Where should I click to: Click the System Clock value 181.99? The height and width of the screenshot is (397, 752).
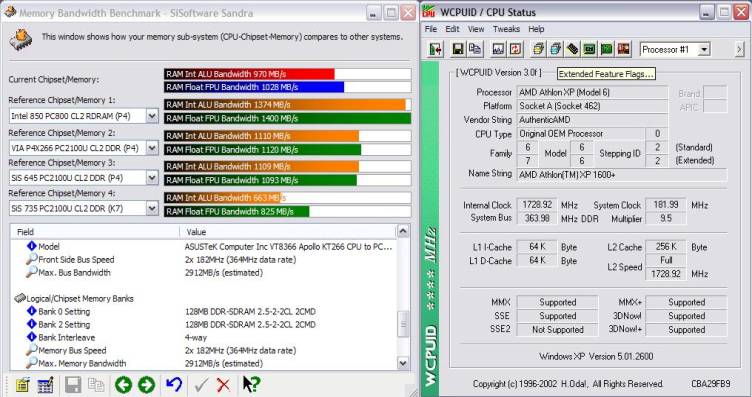(666, 205)
